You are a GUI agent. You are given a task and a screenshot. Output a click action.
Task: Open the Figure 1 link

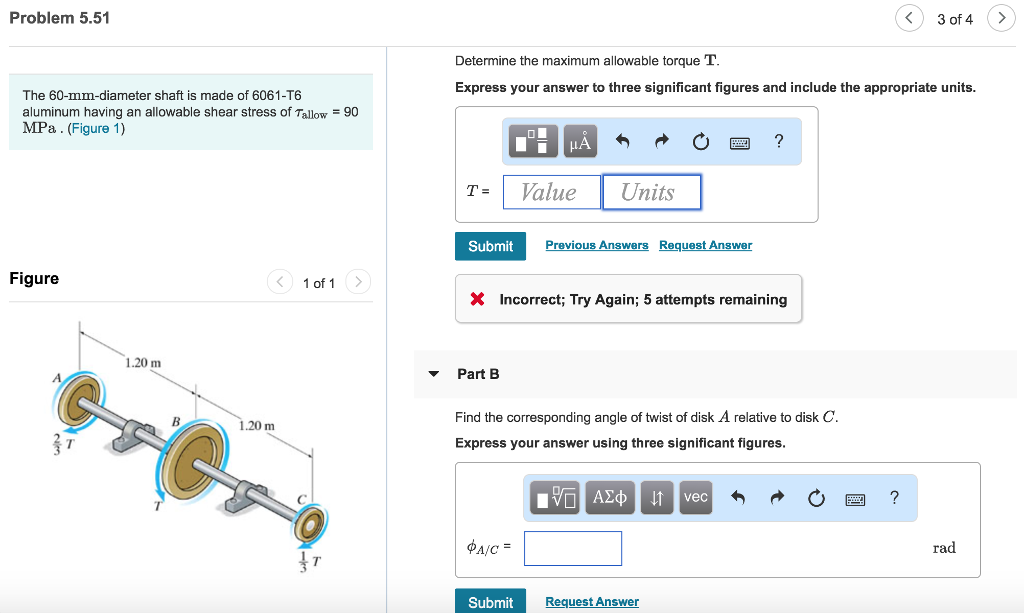tap(96, 128)
